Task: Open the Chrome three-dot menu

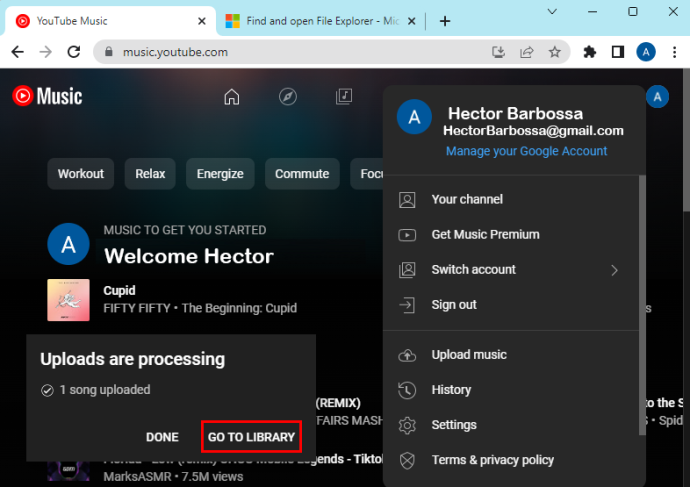Action: [674, 52]
